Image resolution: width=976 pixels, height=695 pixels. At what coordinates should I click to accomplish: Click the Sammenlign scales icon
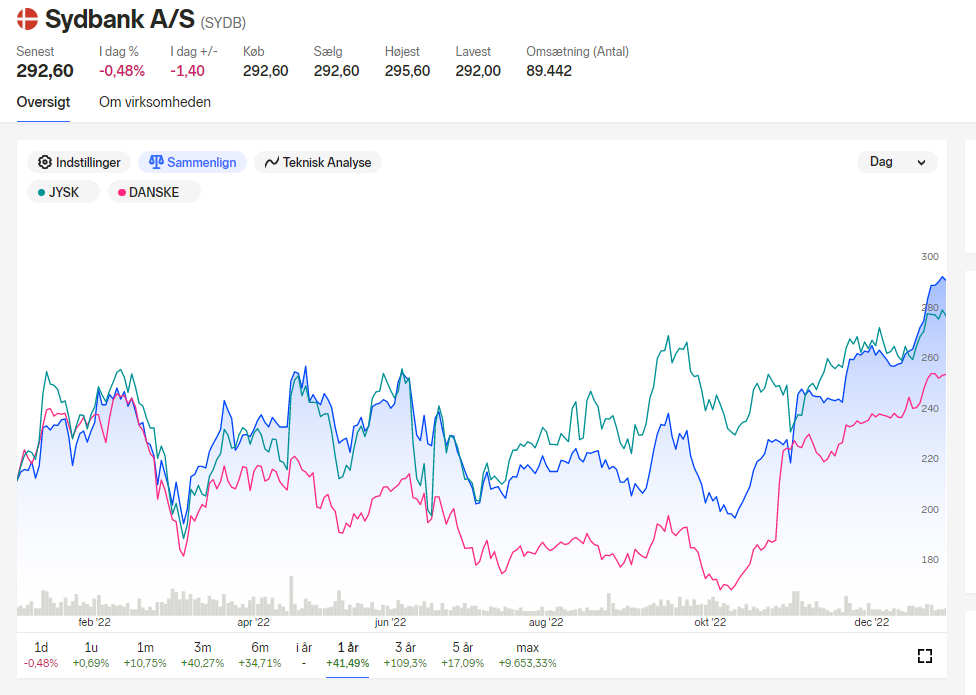point(156,162)
